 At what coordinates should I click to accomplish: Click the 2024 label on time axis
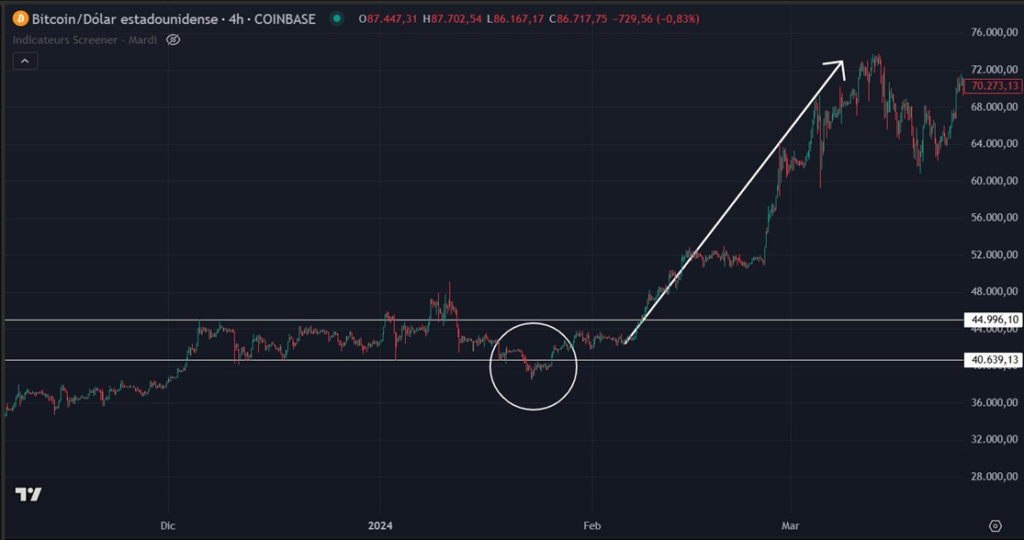[380, 526]
